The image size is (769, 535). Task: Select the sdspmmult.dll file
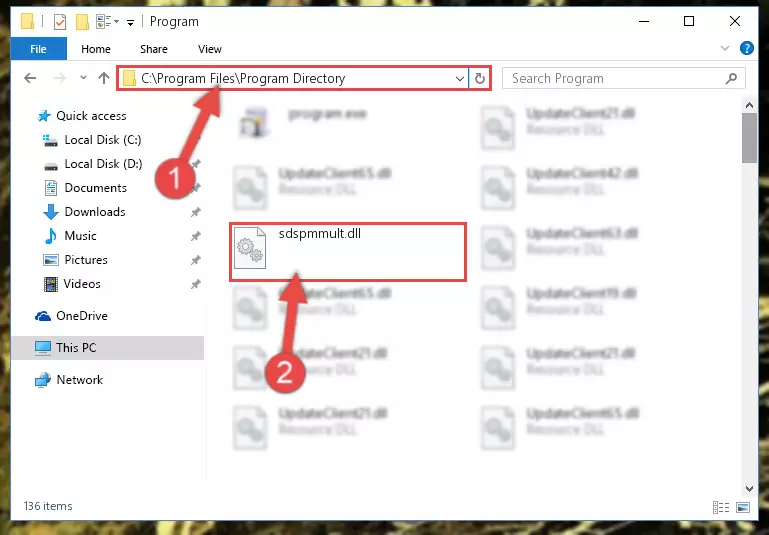pyautogui.click(x=348, y=252)
